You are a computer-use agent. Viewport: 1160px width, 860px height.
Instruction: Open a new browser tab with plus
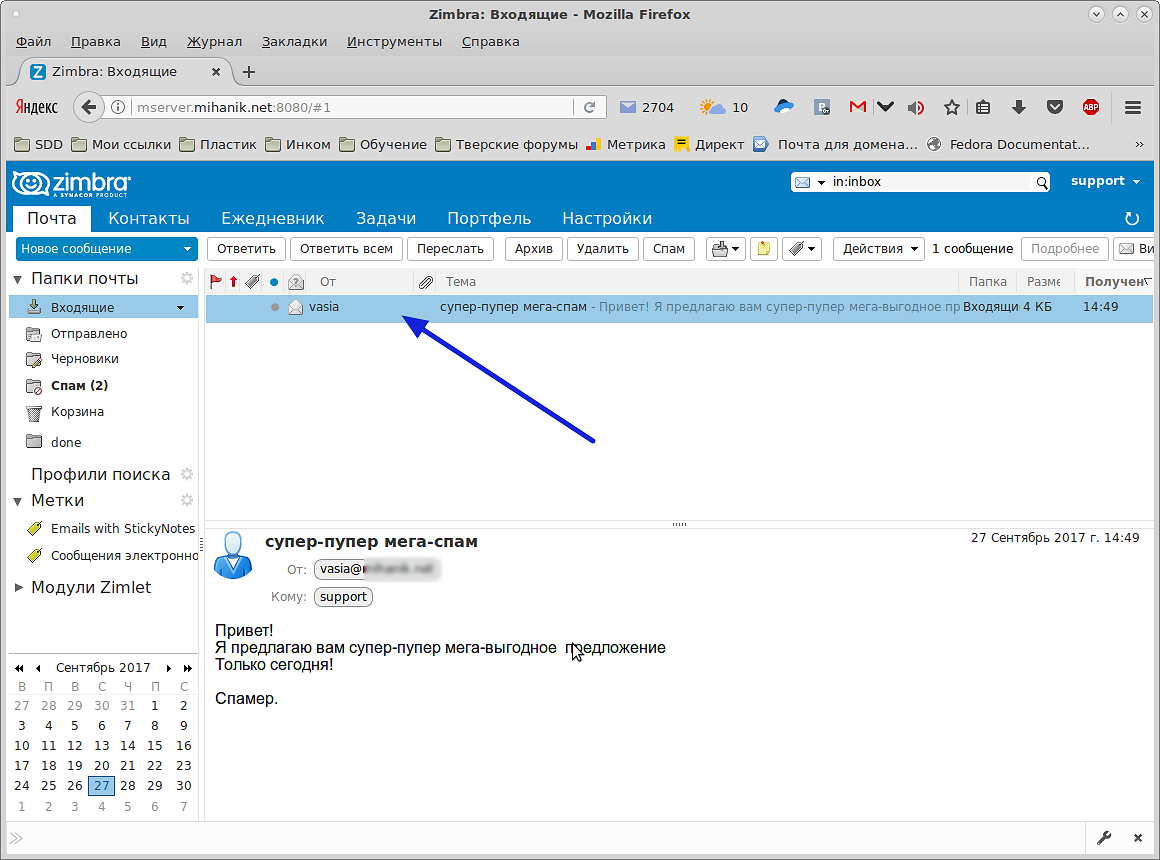point(249,72)
